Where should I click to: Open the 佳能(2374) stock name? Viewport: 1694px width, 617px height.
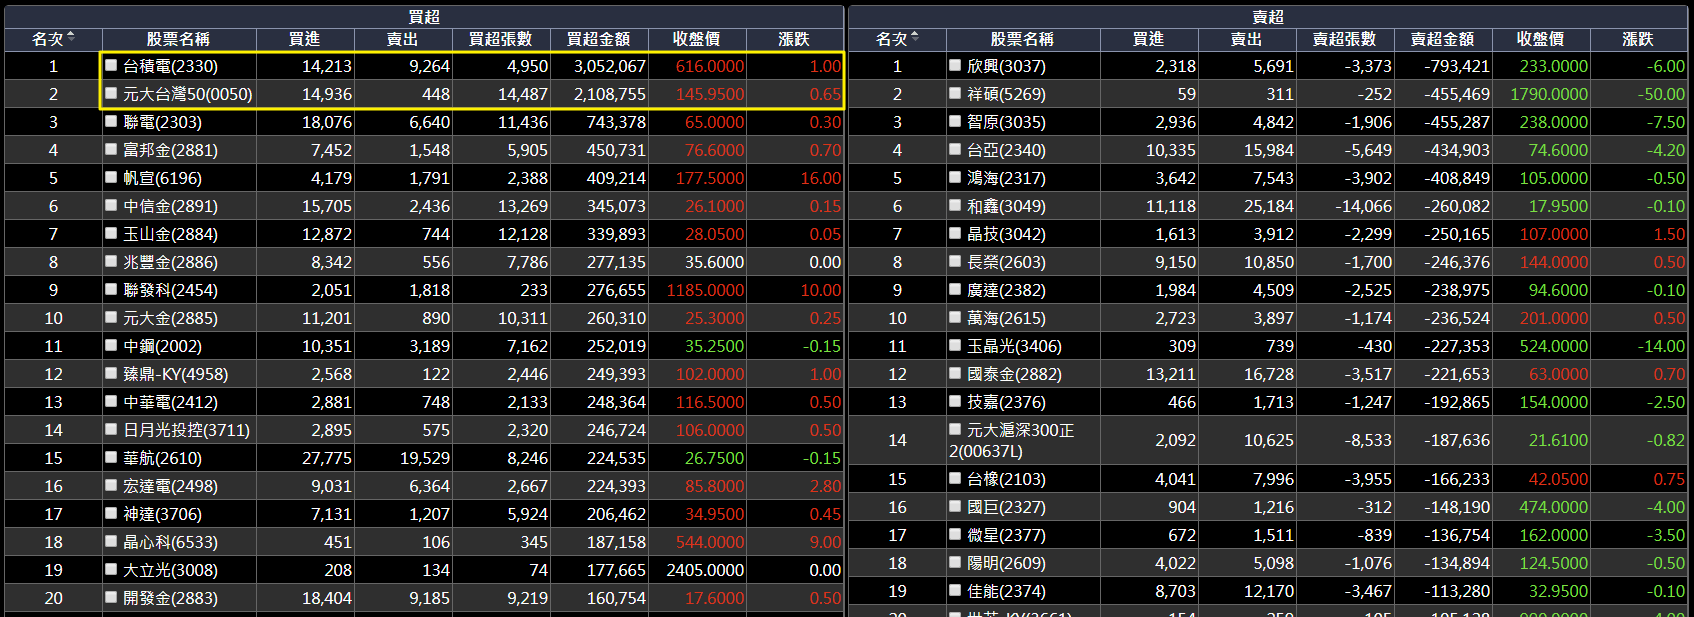pos(1006,591)
